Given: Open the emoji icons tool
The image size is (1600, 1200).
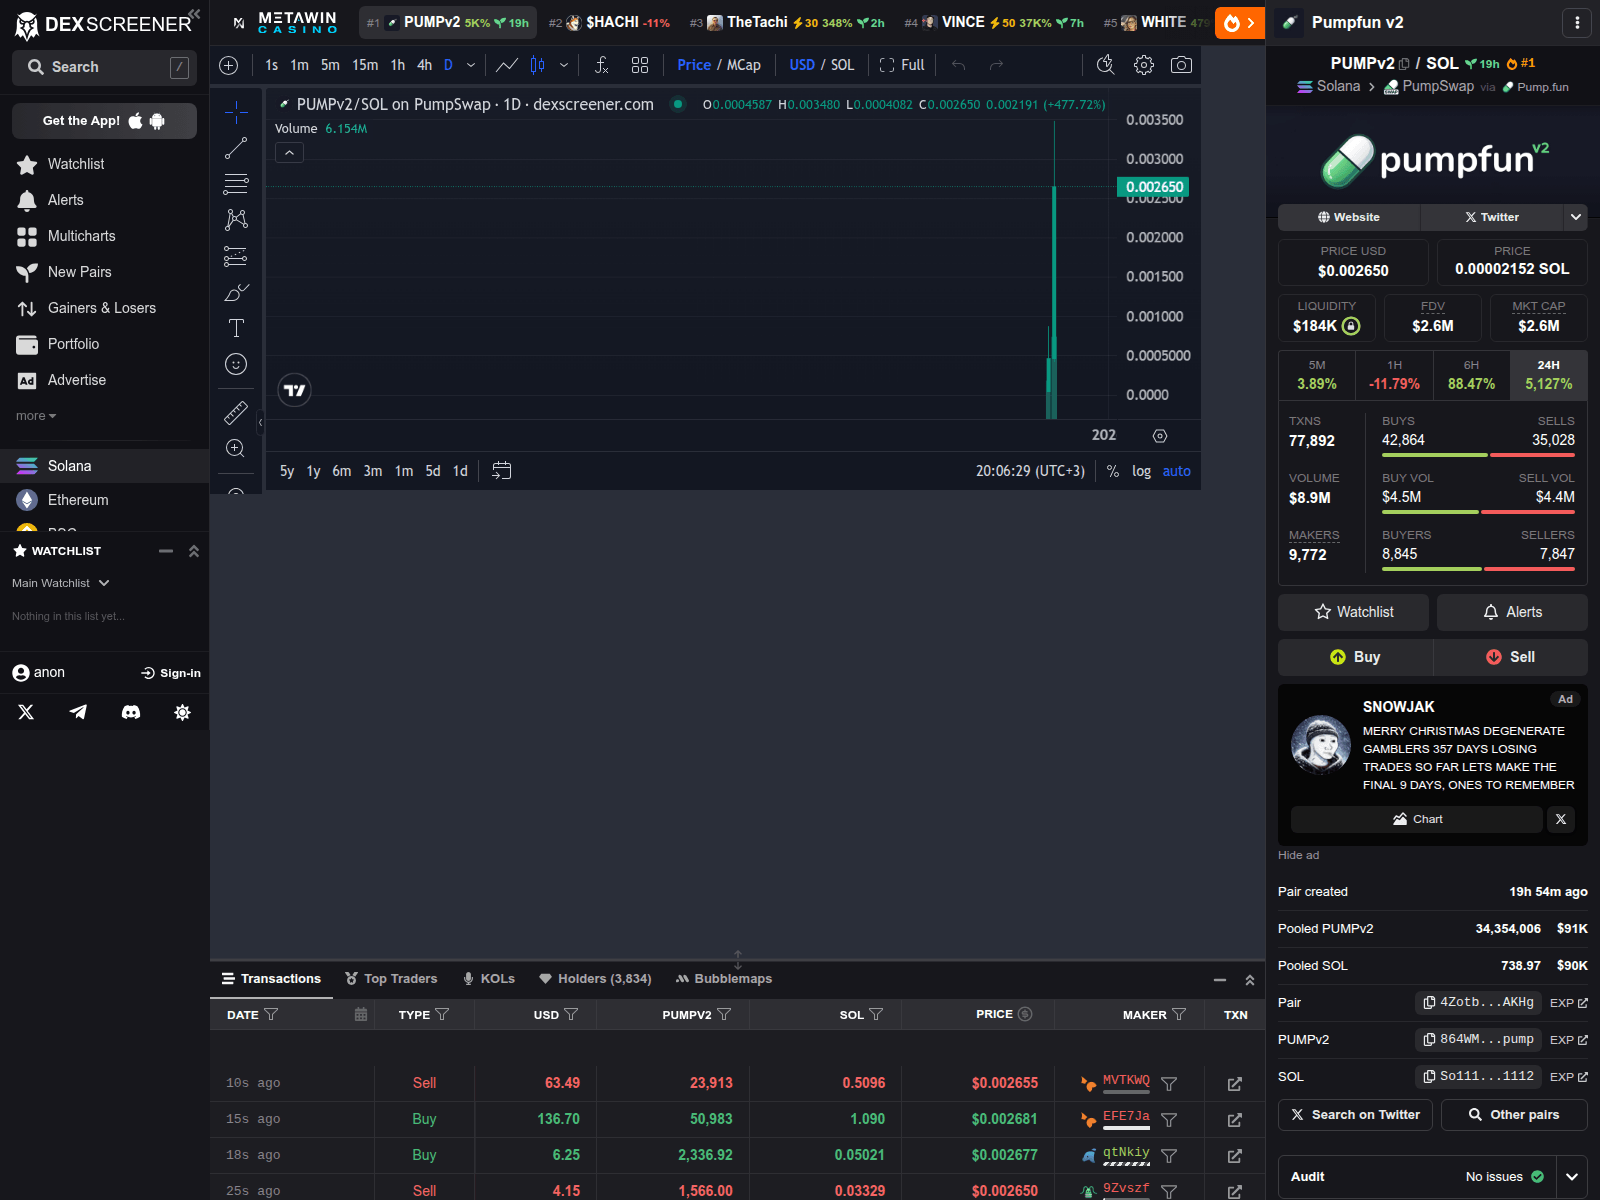Looking at the screenshot, I should pyautogui.click(x=236, y=364).
